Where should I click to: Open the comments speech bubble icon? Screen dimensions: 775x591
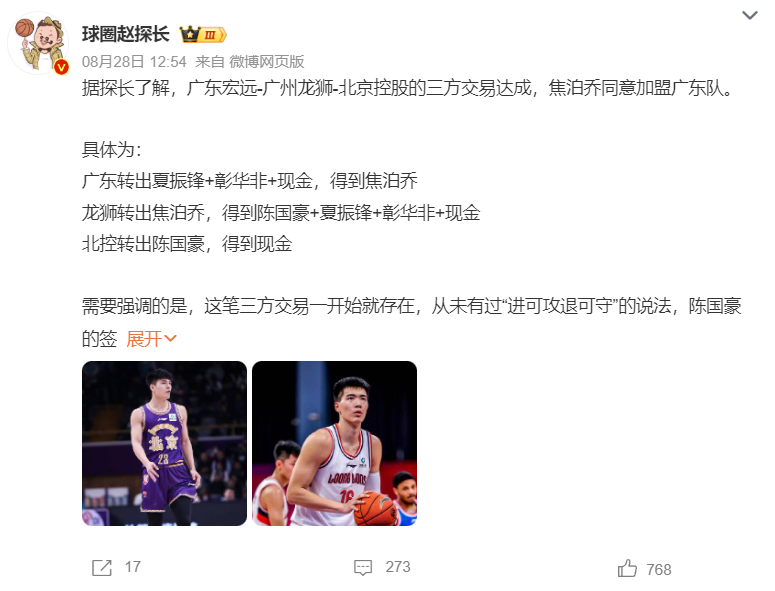pyautogui.click(x=363, y=567)
